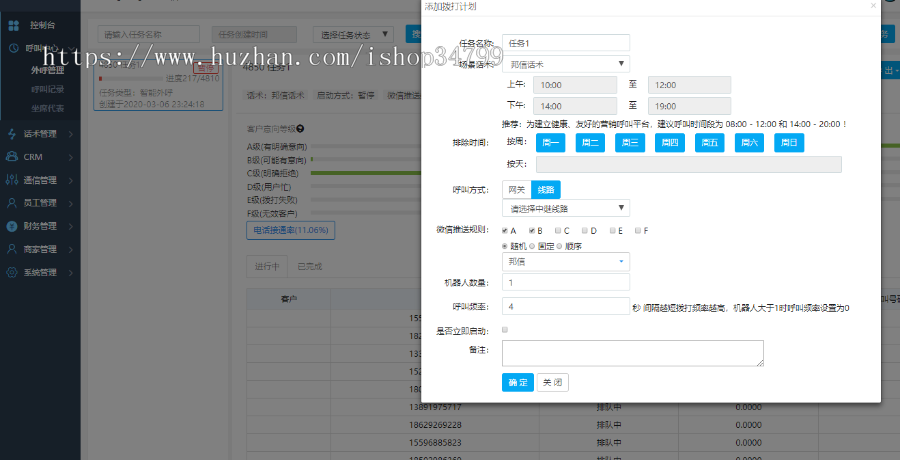This screenshot has height=460, width=900.
Task: Check the A WeChat push rule checkbox
Action: click(x=505, y=231)
